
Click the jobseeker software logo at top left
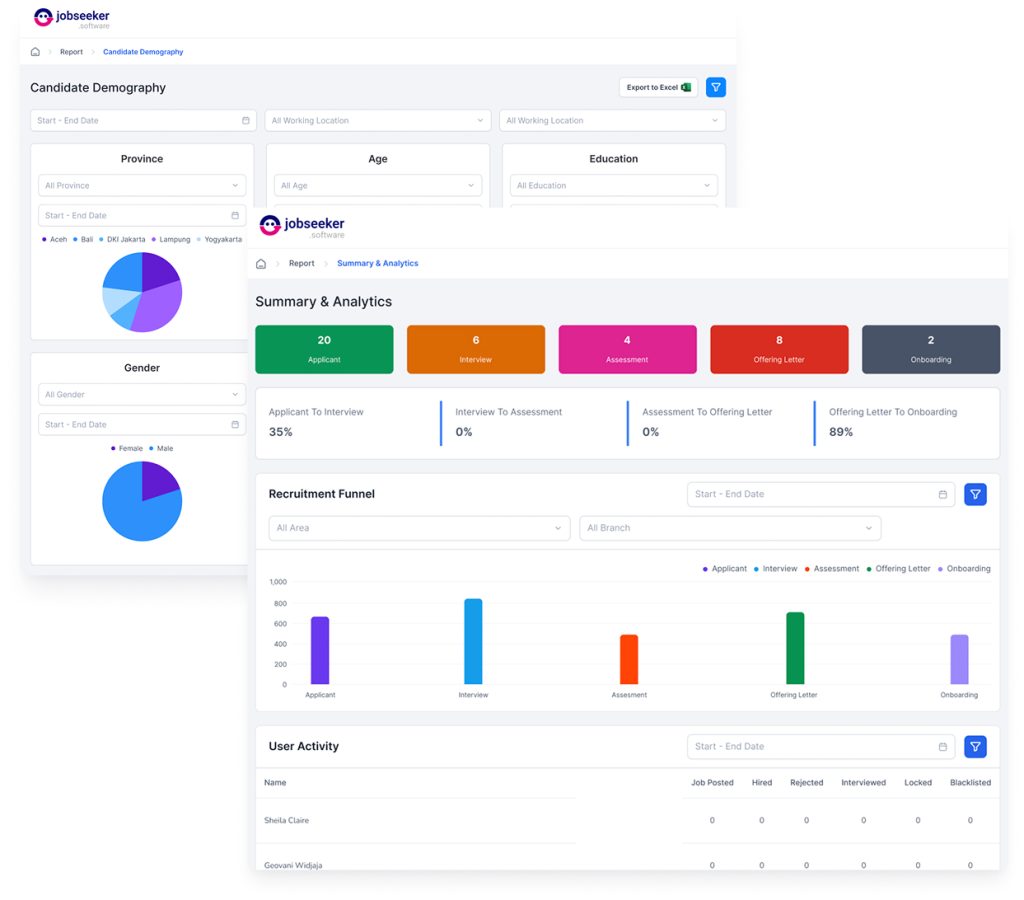(x=72, y=18)
